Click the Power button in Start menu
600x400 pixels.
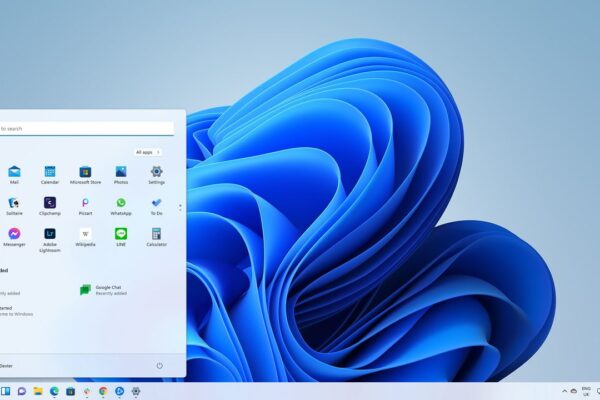coord(159,366)
